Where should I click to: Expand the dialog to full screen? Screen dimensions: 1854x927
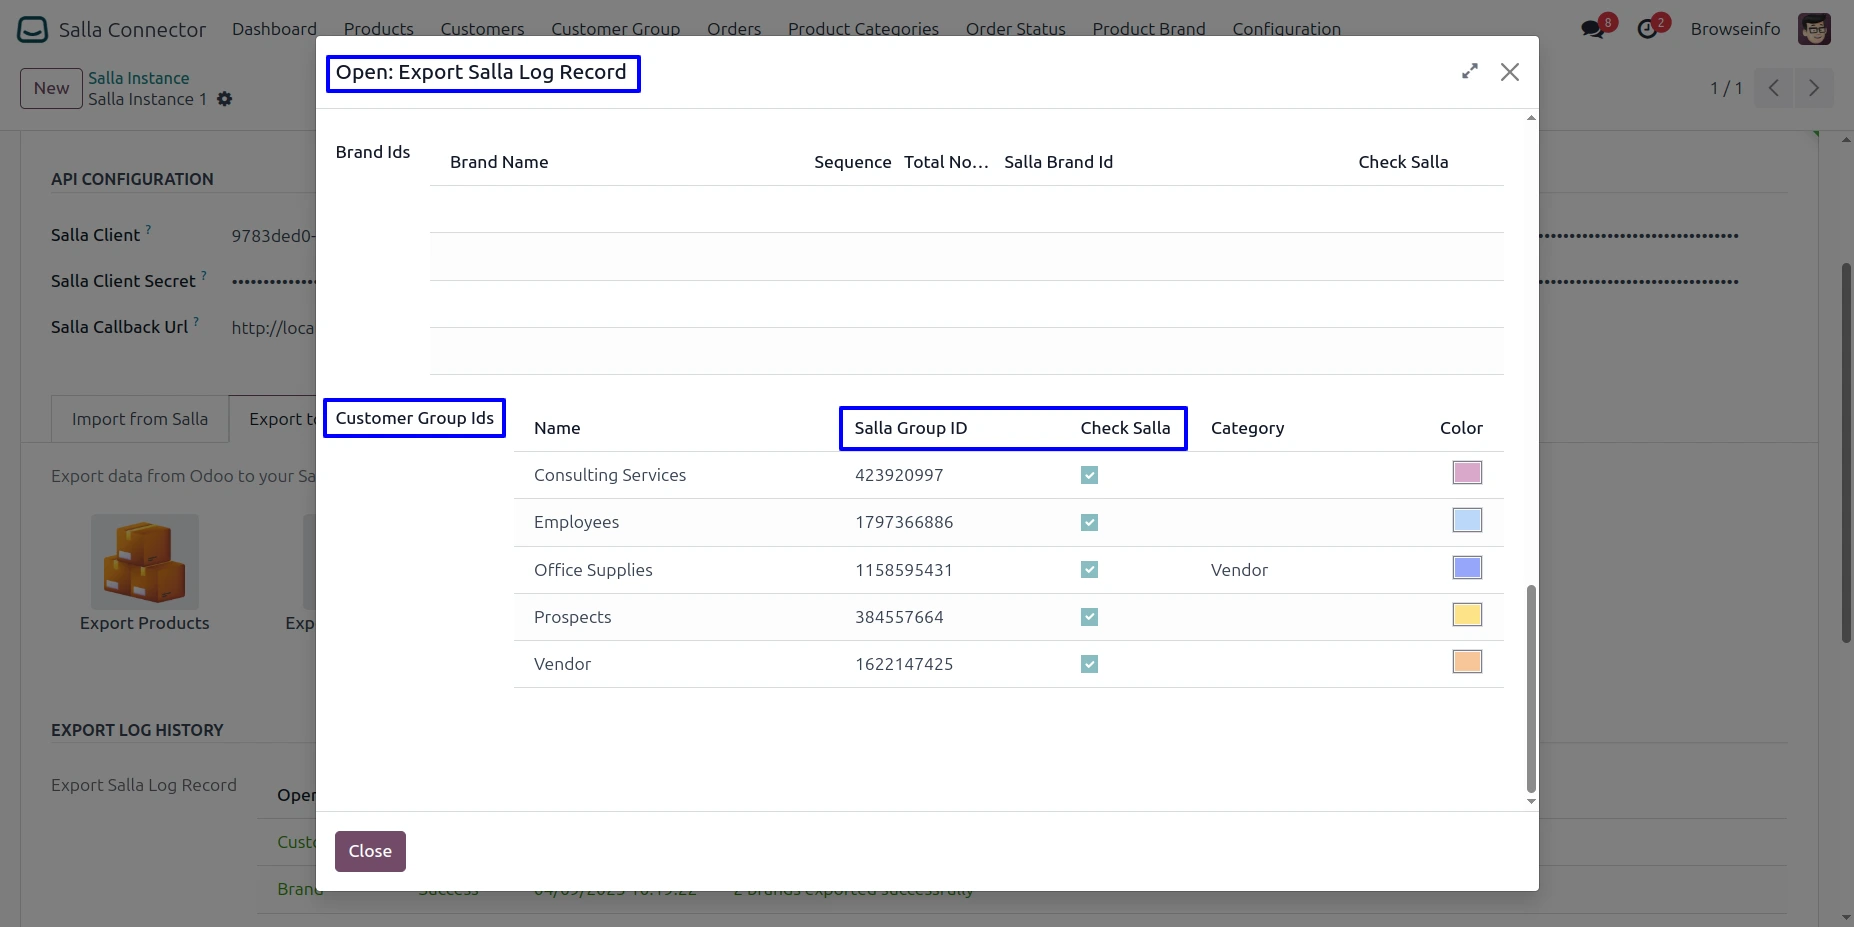[x=1469, y=72]
